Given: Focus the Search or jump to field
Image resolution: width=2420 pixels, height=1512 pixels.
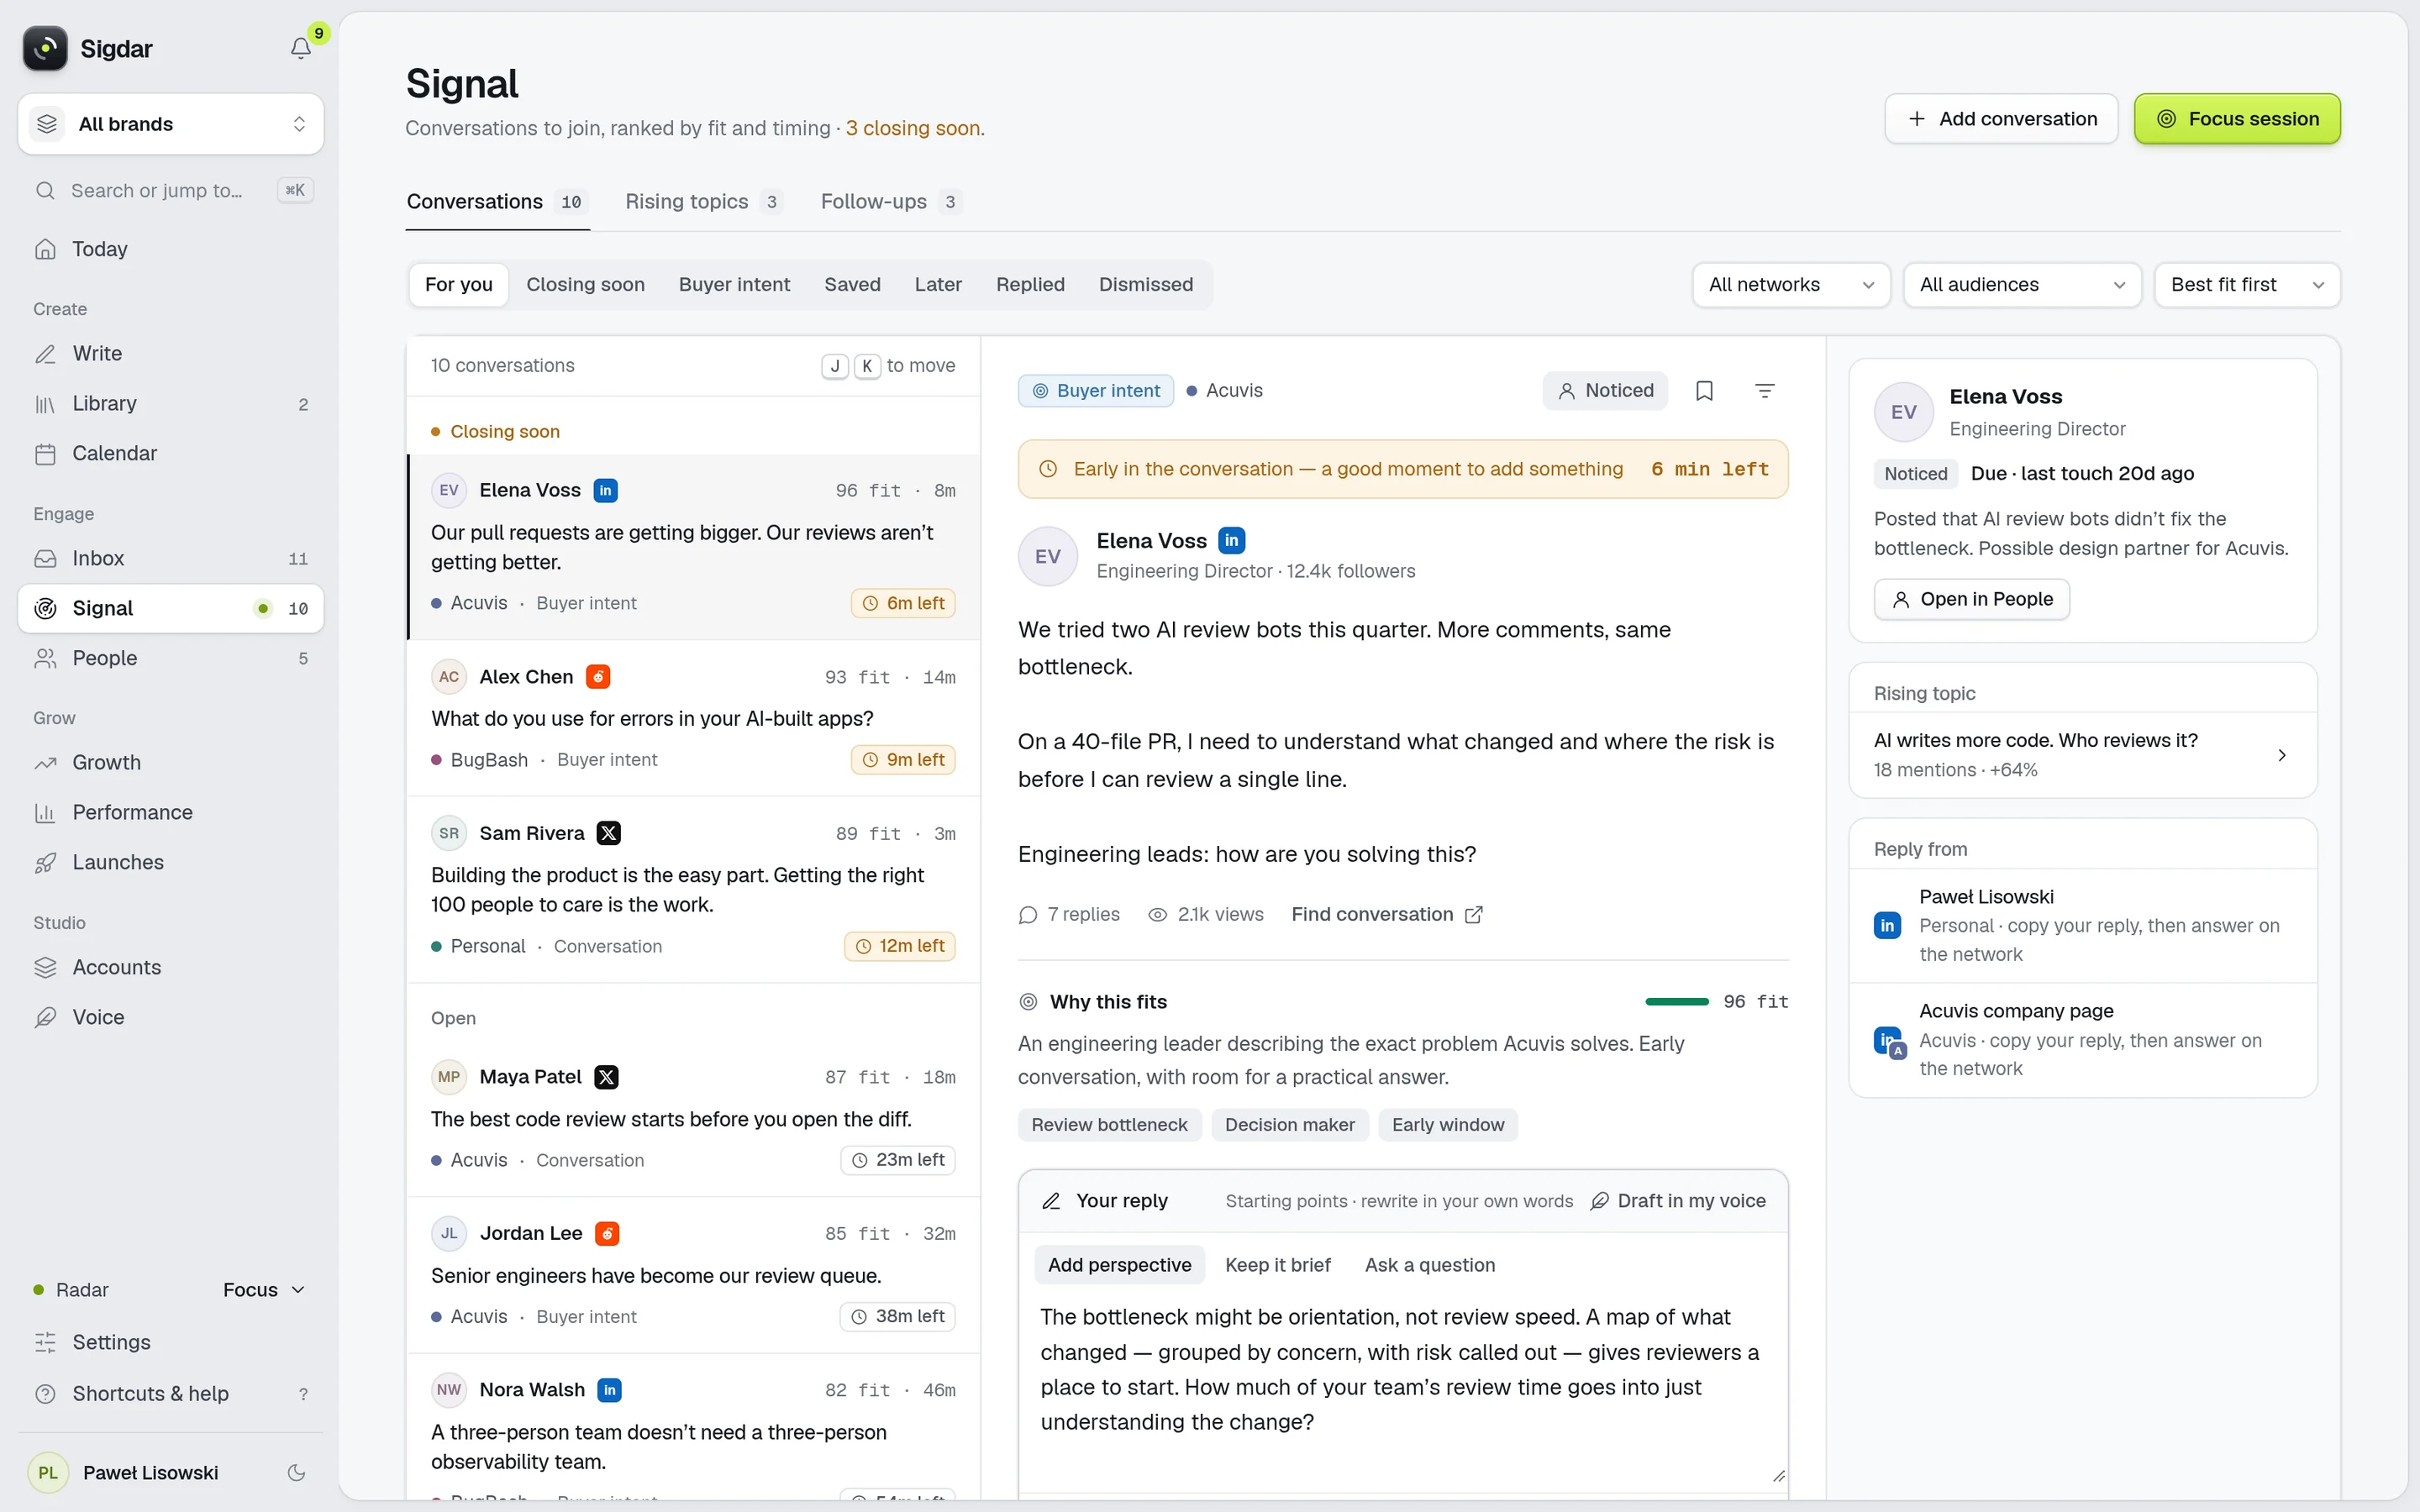Looking at the screenshot, I should click(170, 190).
